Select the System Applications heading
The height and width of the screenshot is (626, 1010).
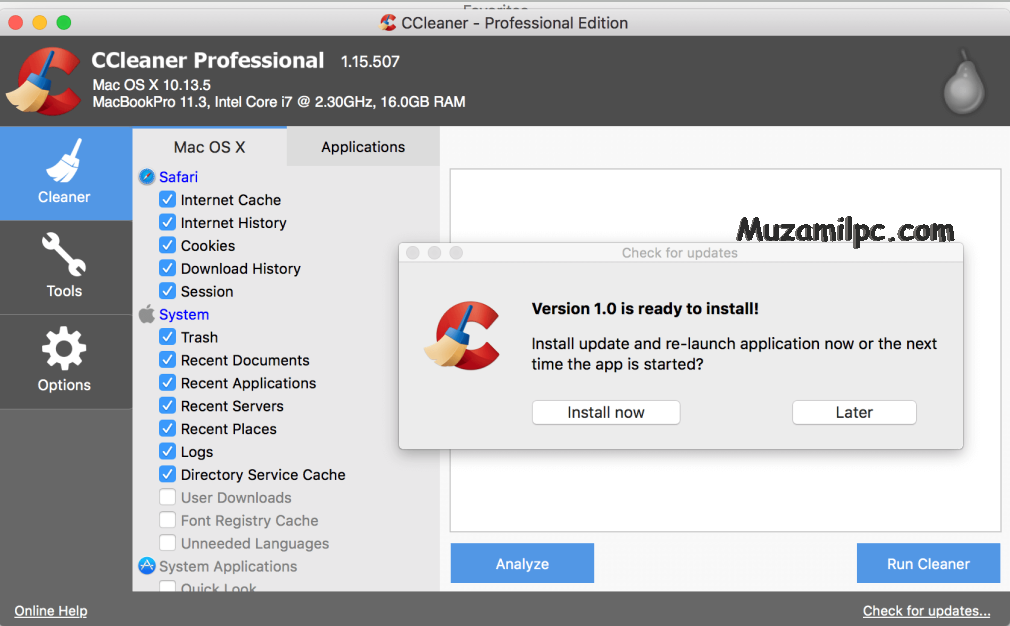228,566
